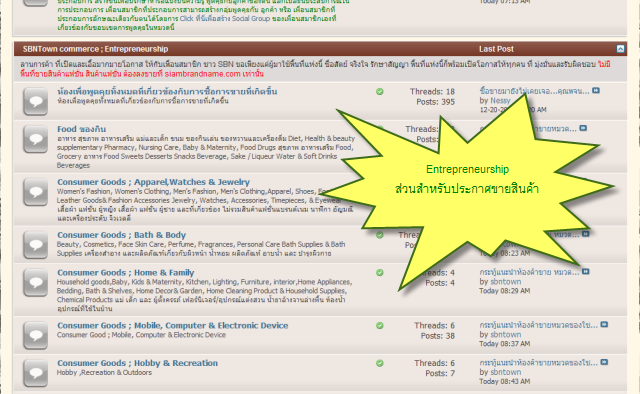Open Consumer Goods ; Bath & Body forum
Viewport: 640px width, 394px height.
coord(121,235)
